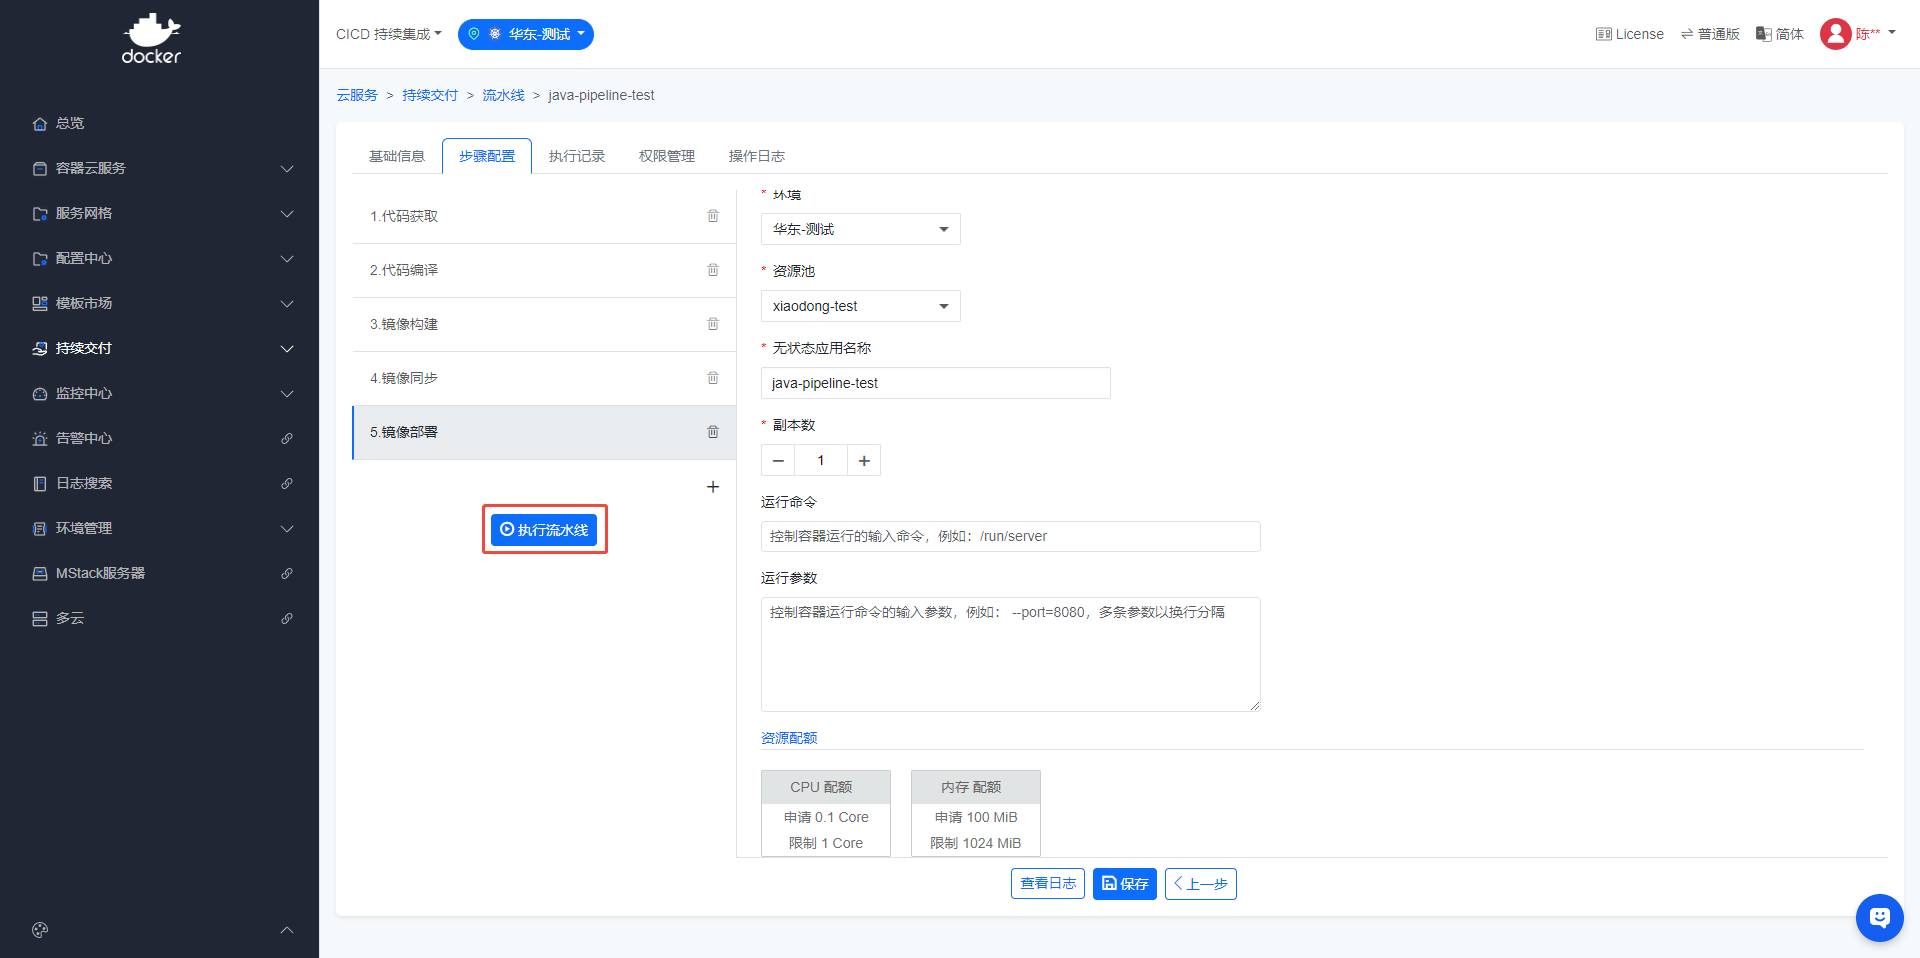Select the CPU 配额 quota card
This screenshot has width=1920, height=958.
coord(825,813)
